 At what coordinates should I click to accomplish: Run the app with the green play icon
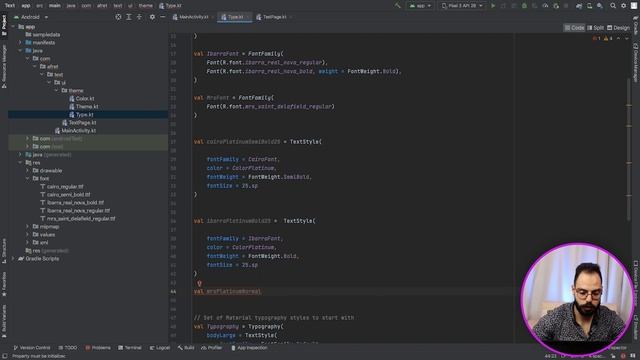(493, 6)
